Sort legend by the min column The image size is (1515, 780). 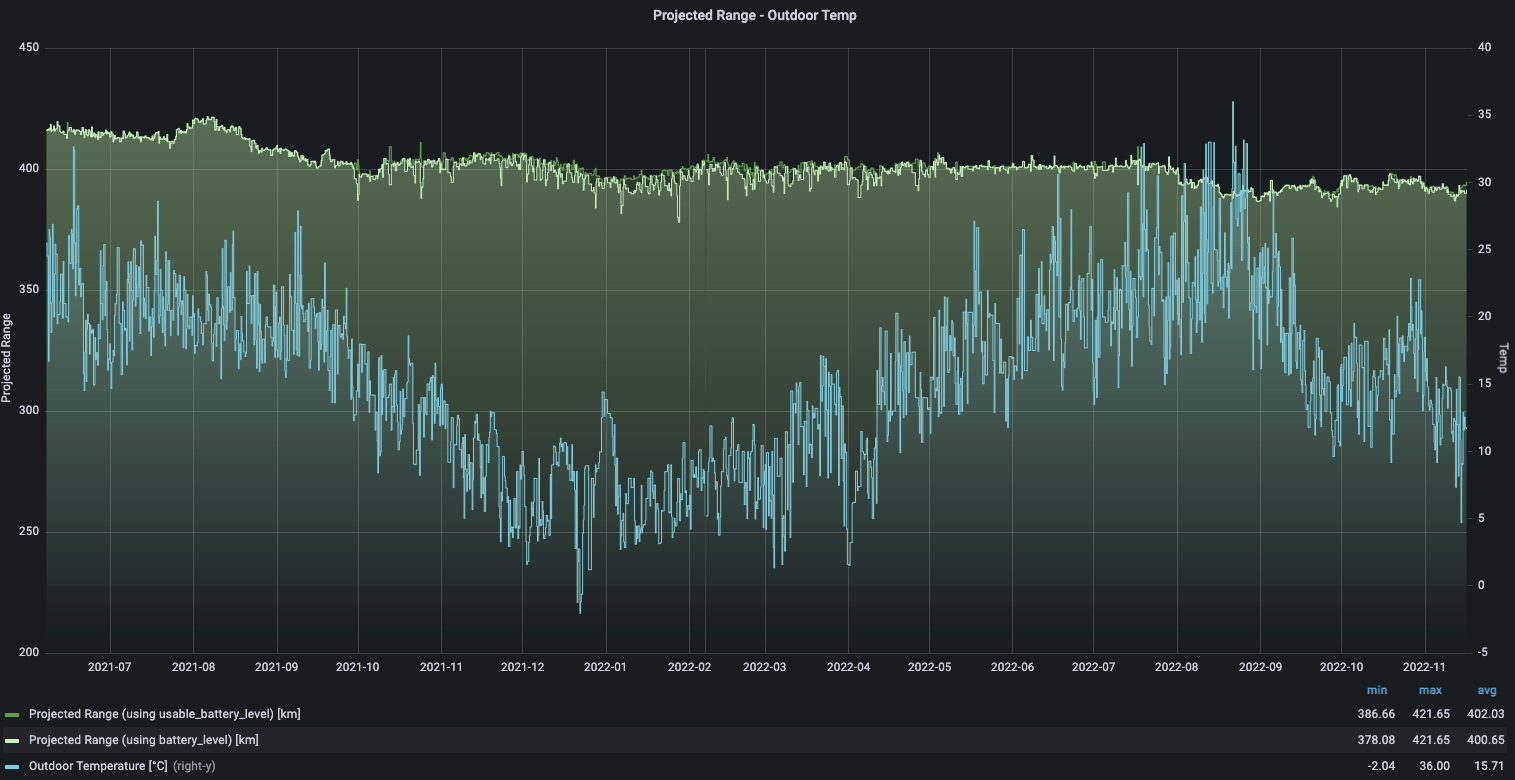pos(1377,691)
